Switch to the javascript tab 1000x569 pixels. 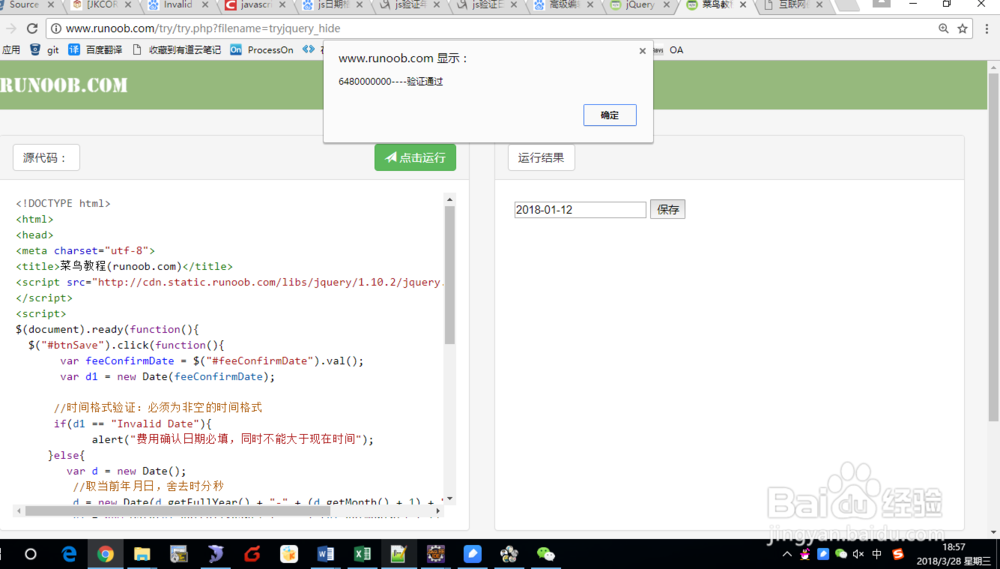pyautogui.click(x=255, y=4)
